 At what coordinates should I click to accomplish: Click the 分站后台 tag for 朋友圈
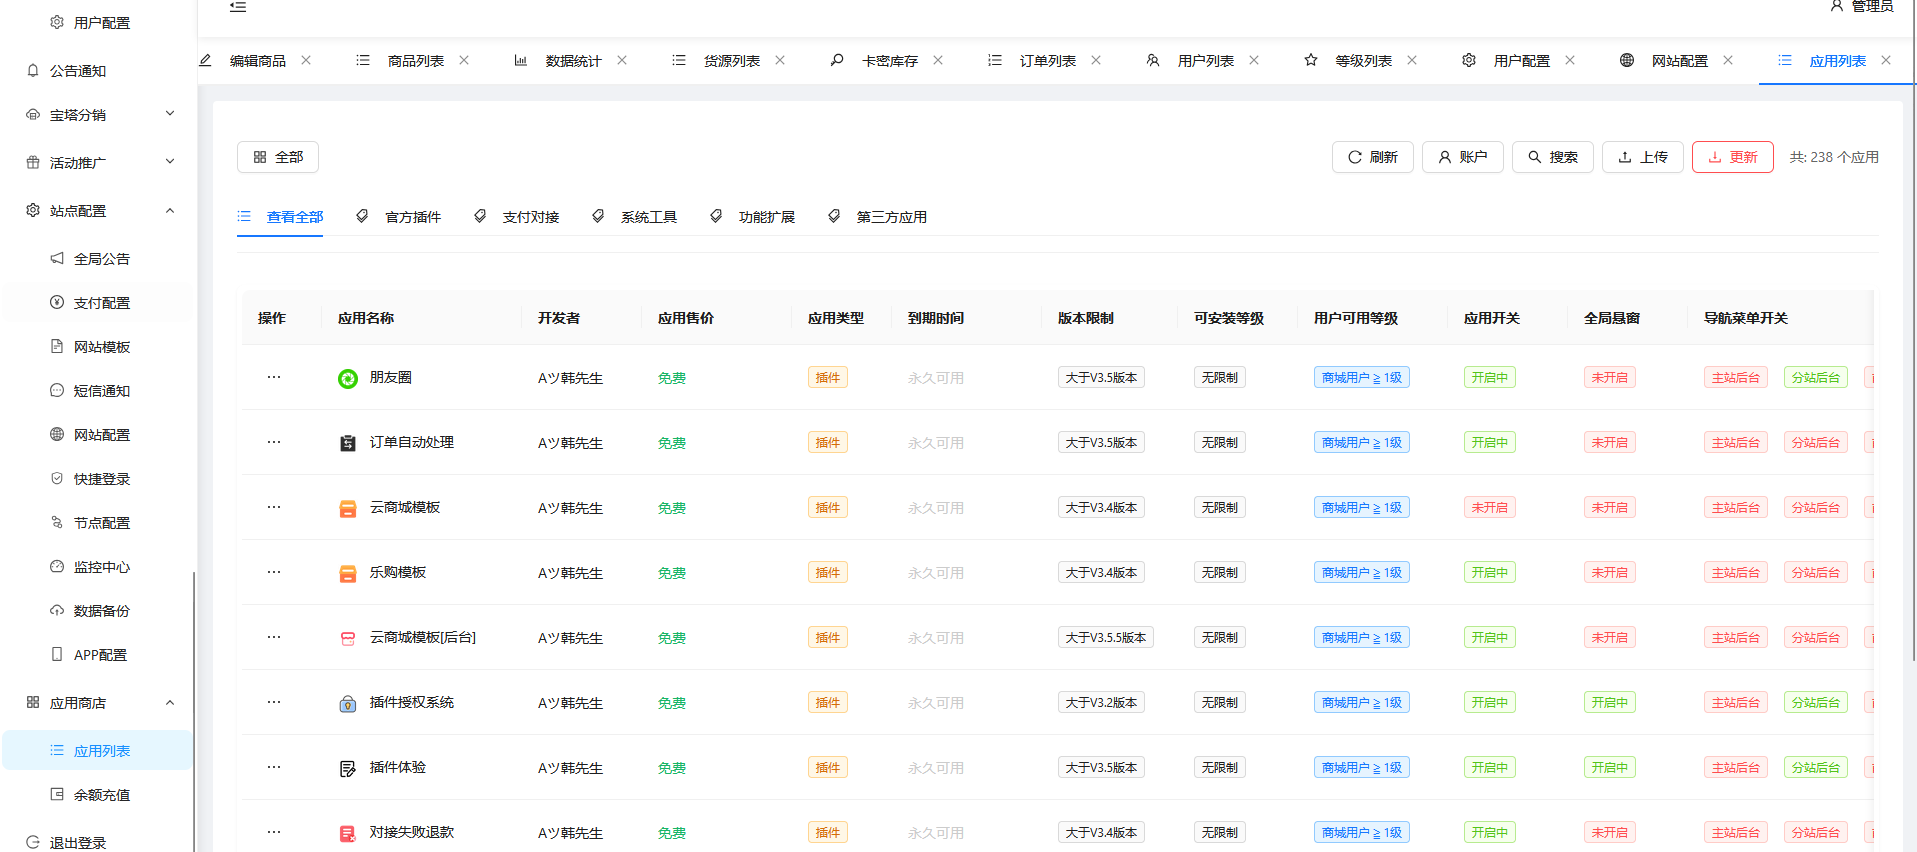tap(1815, 378)
